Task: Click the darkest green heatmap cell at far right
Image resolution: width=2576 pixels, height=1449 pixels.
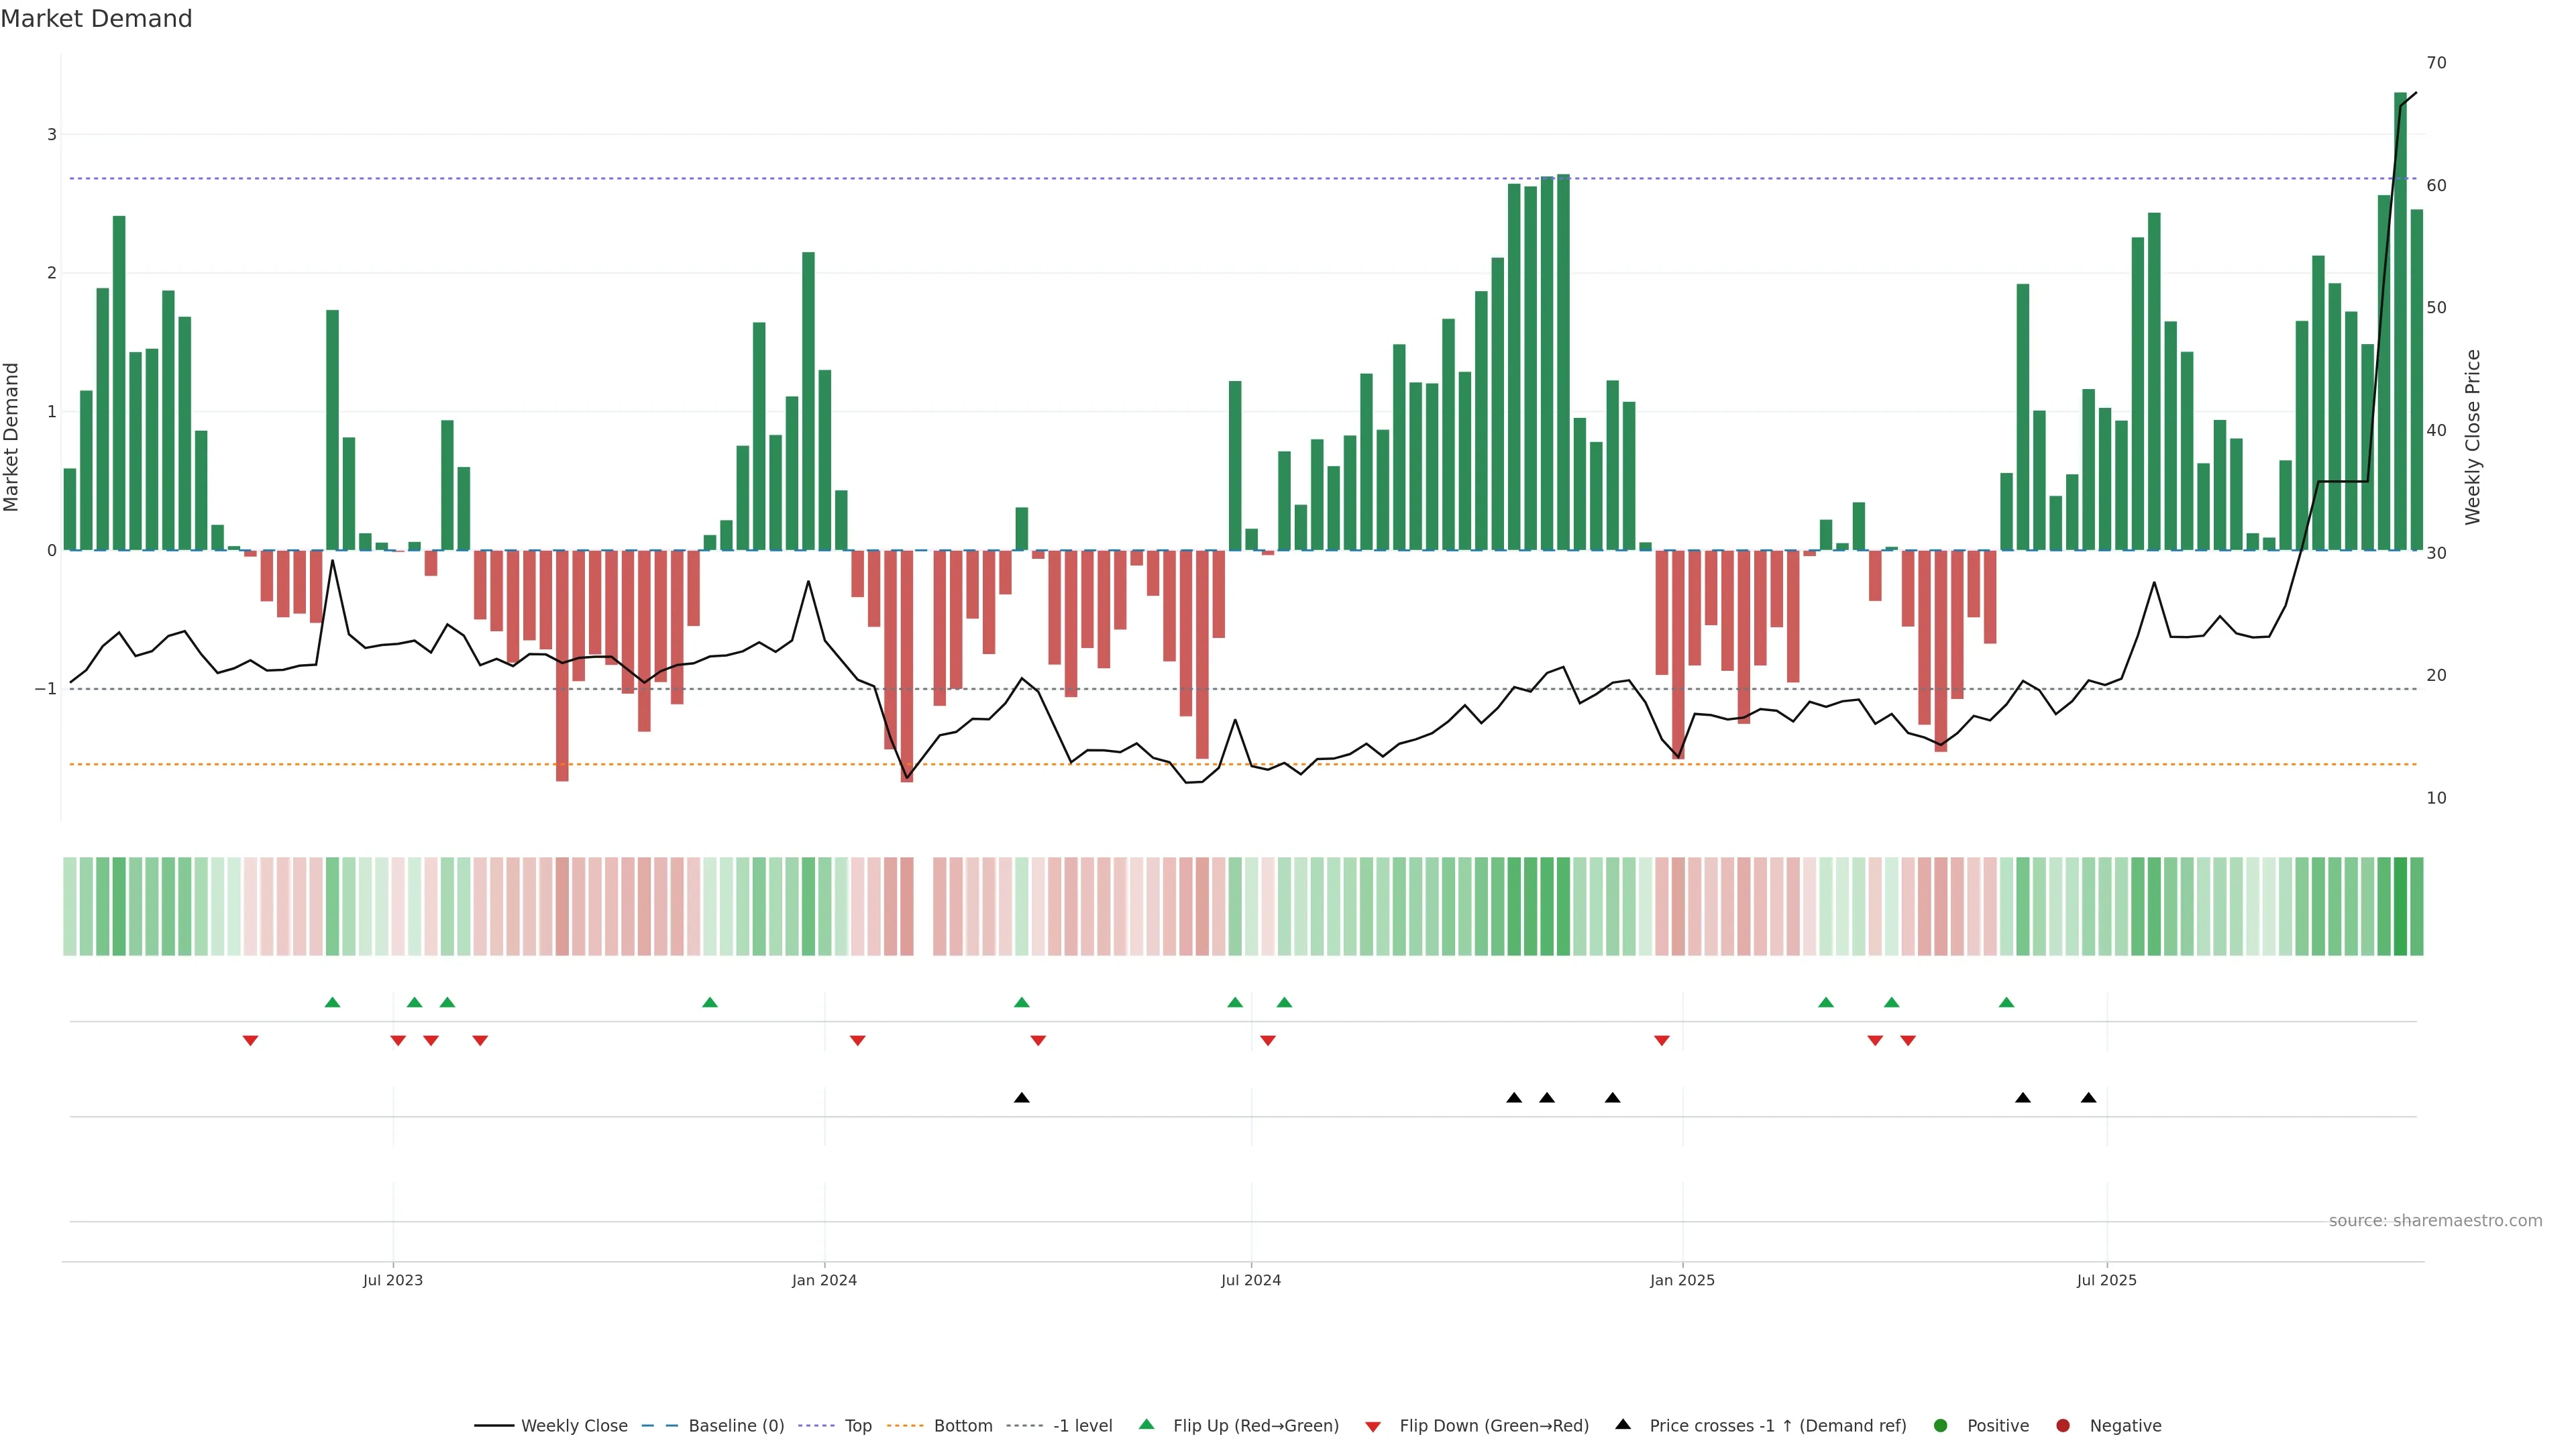Action: [2400, 906]
